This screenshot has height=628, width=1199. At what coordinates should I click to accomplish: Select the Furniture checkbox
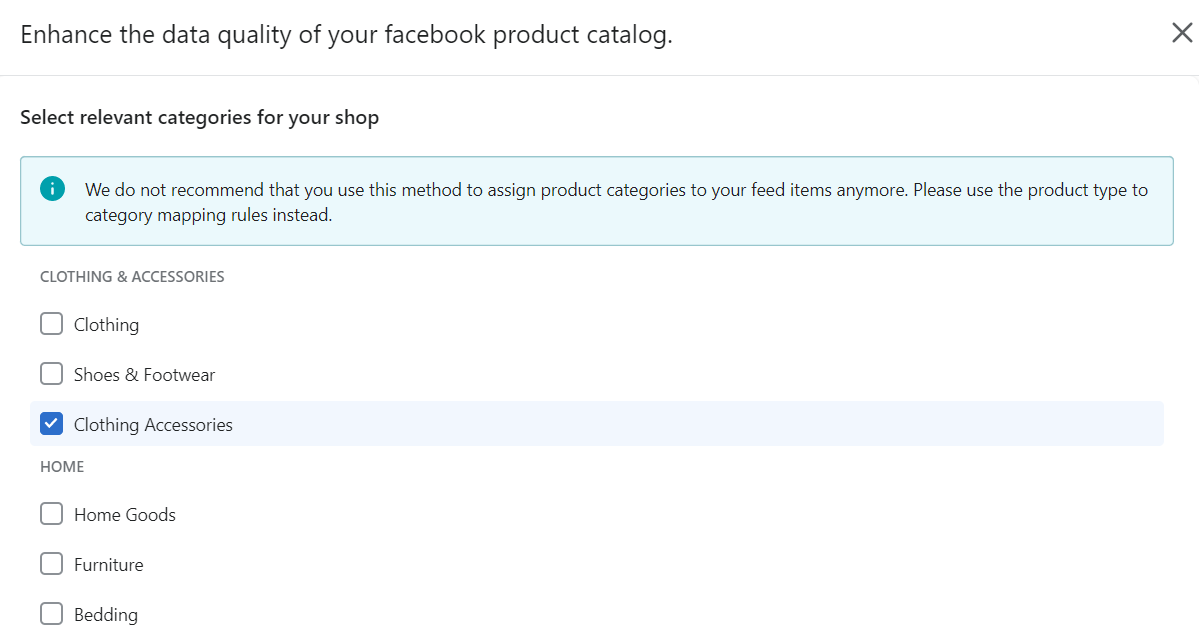coord(51,564)
